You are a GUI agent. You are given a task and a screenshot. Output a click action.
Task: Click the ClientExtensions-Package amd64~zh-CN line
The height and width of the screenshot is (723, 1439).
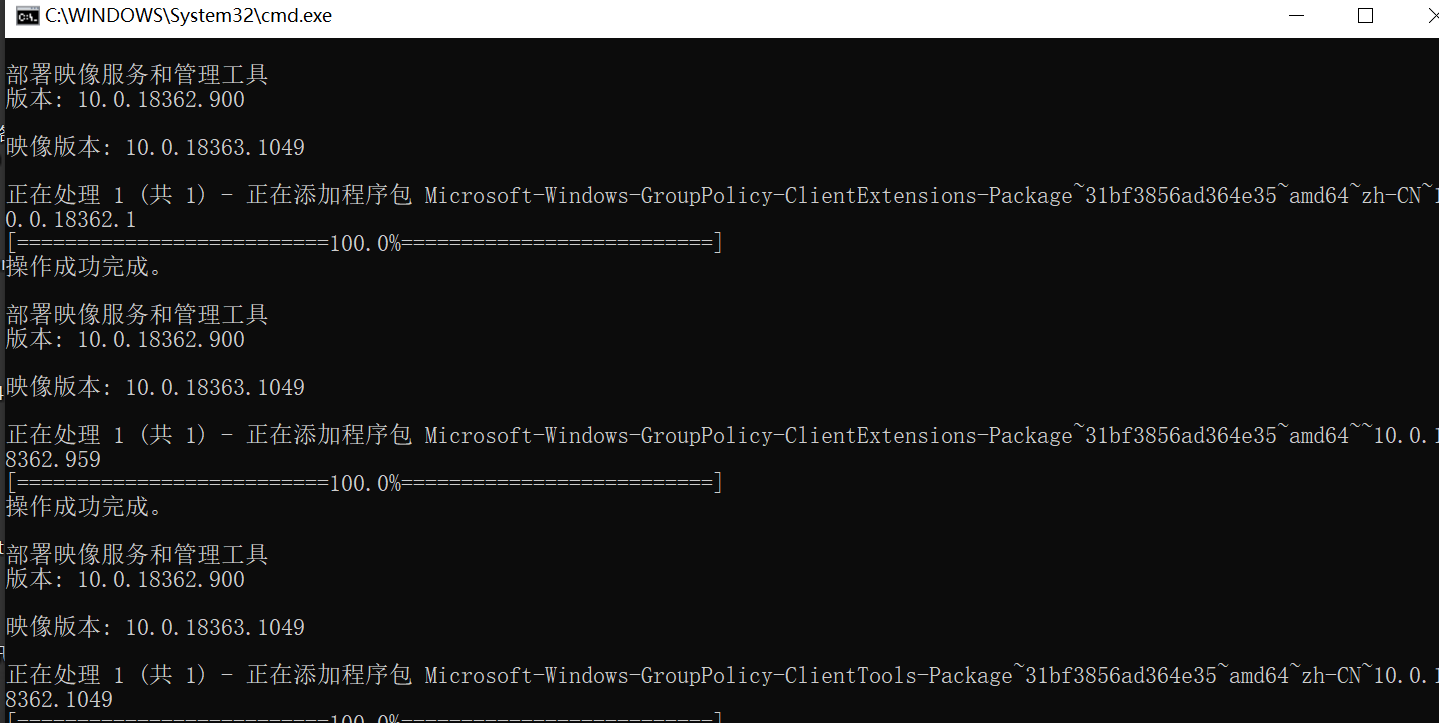(x=722, y=196)
